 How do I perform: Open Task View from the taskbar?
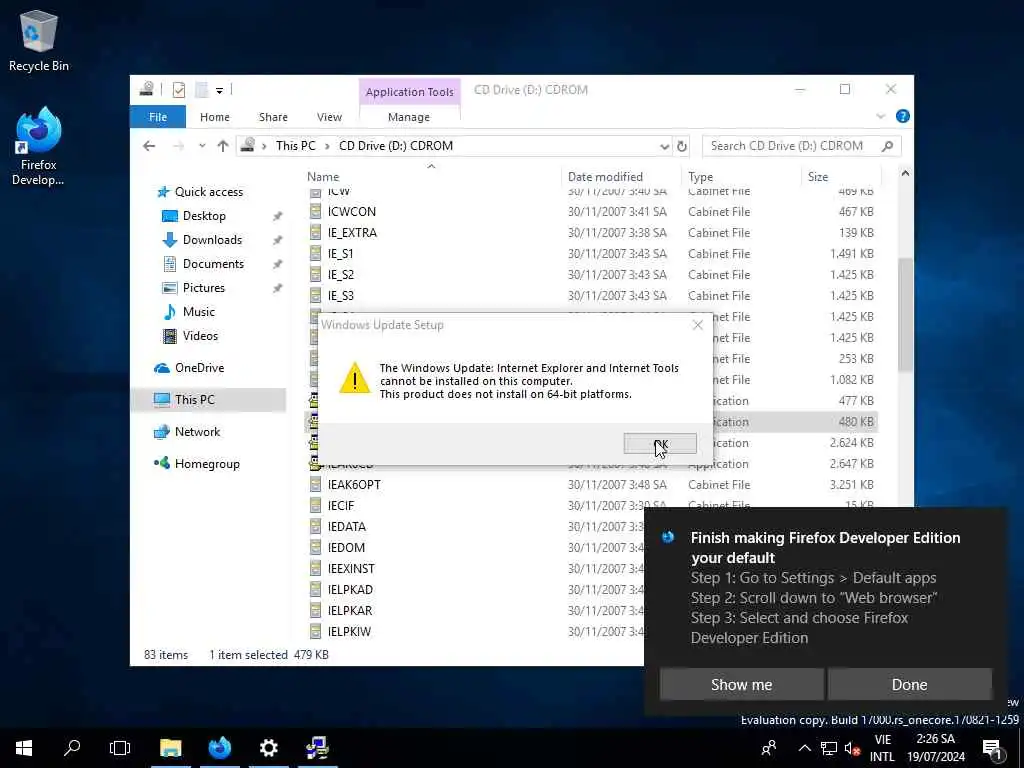tap(120, 748)
